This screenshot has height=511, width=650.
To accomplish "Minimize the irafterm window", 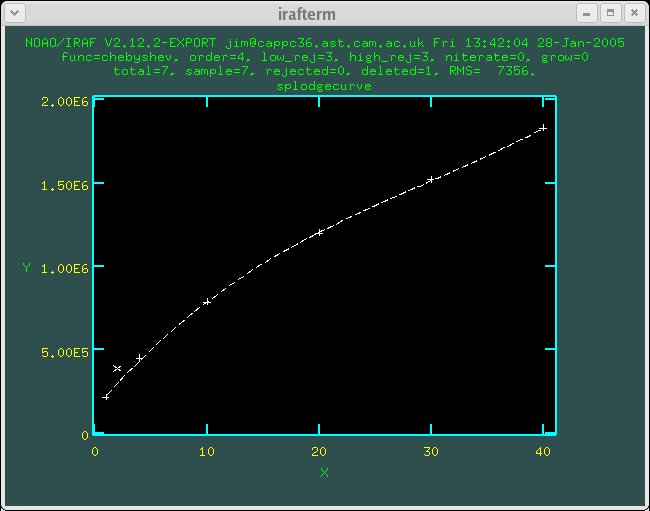I will click(x=587, y=13).
